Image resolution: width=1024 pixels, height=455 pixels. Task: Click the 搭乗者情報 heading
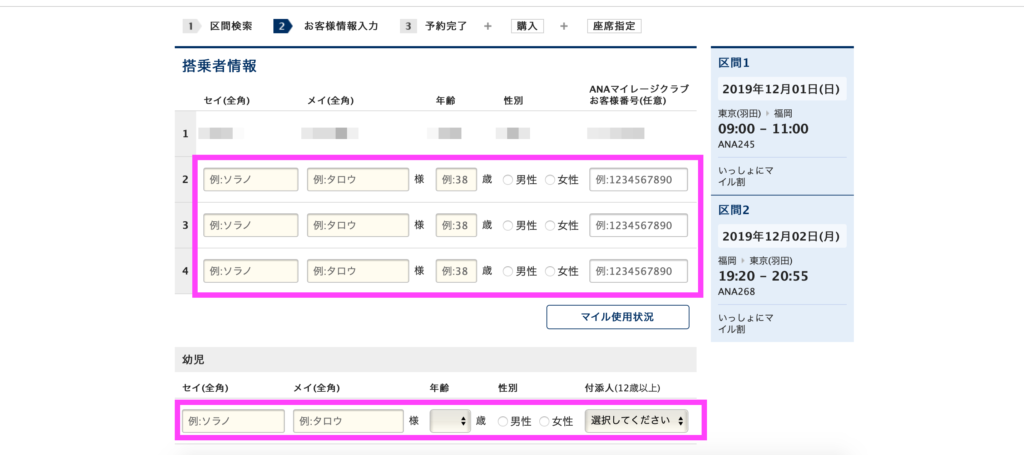(x=219, y=66)
